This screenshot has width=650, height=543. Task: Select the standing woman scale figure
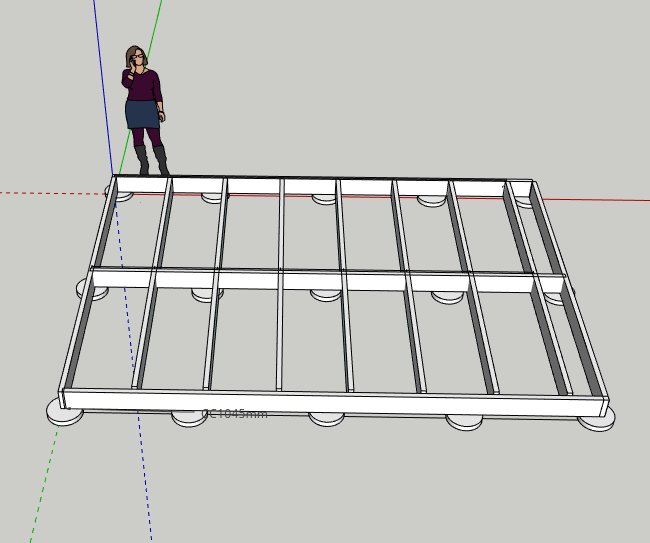pos(145,110)
